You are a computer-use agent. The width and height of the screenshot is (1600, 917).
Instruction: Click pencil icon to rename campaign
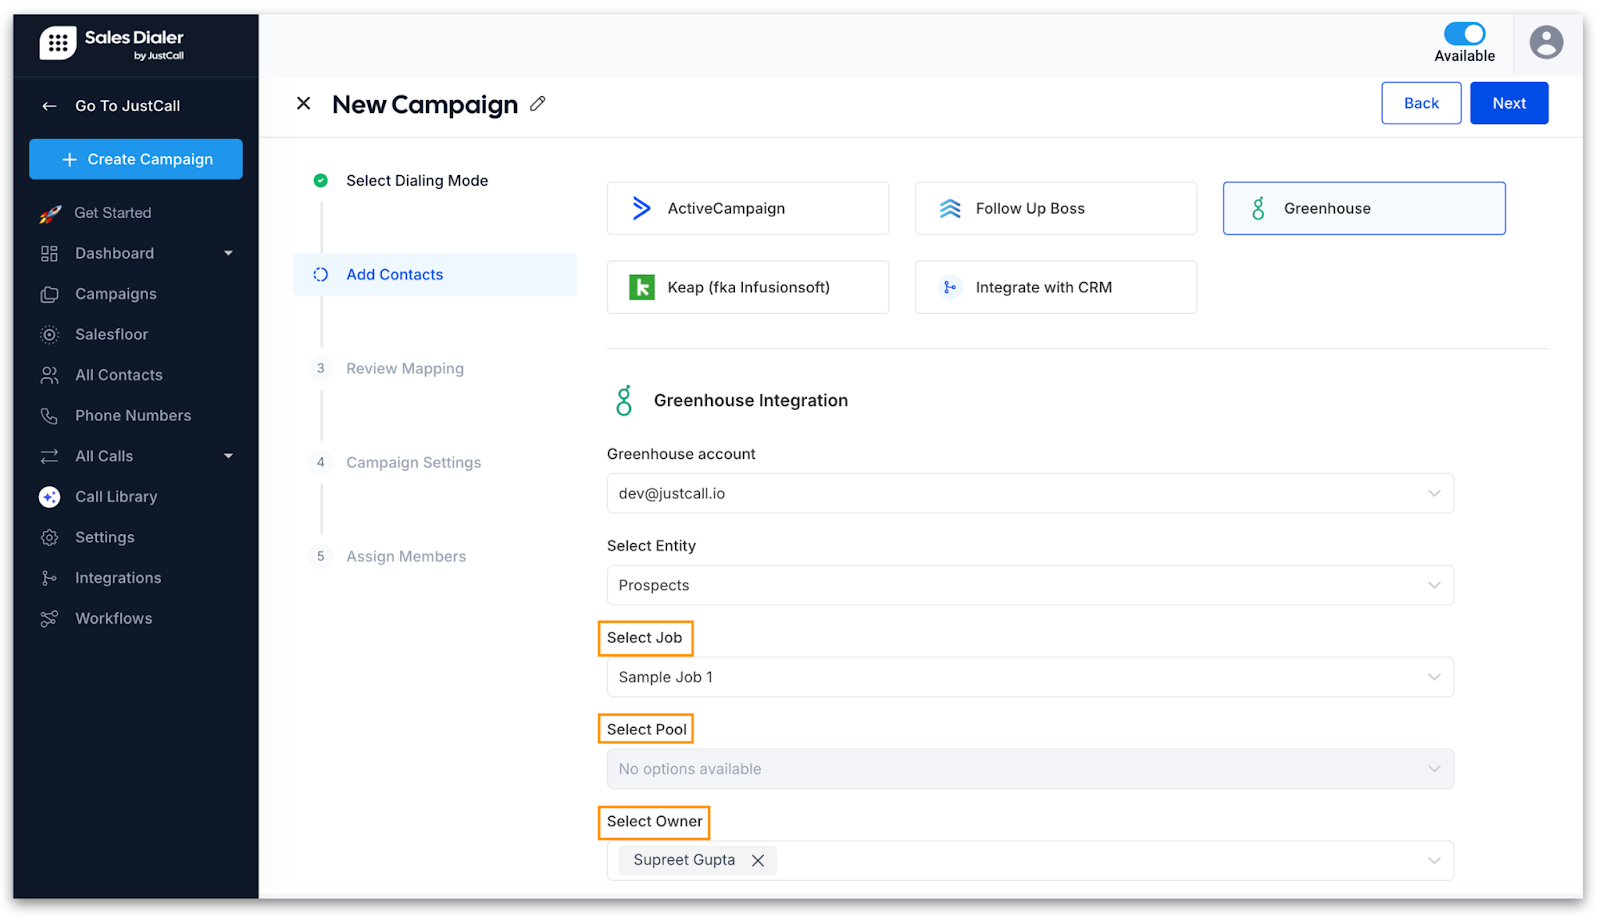pos(538,104)
